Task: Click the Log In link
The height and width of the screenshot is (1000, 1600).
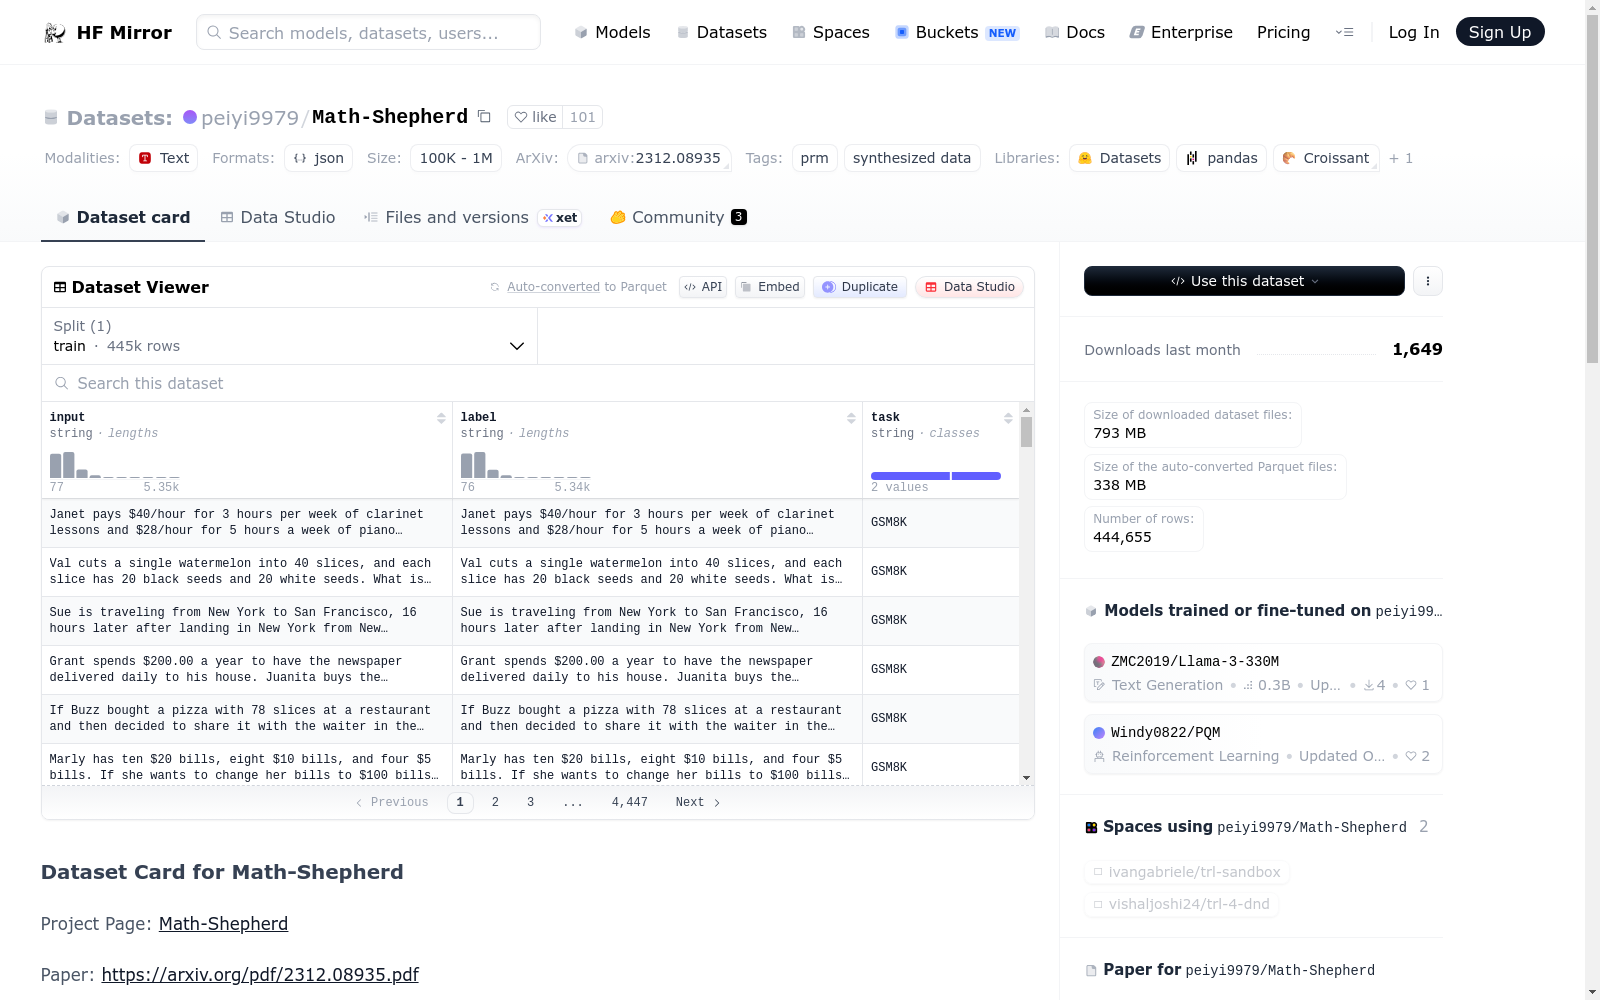Action: click(1414, 32)
